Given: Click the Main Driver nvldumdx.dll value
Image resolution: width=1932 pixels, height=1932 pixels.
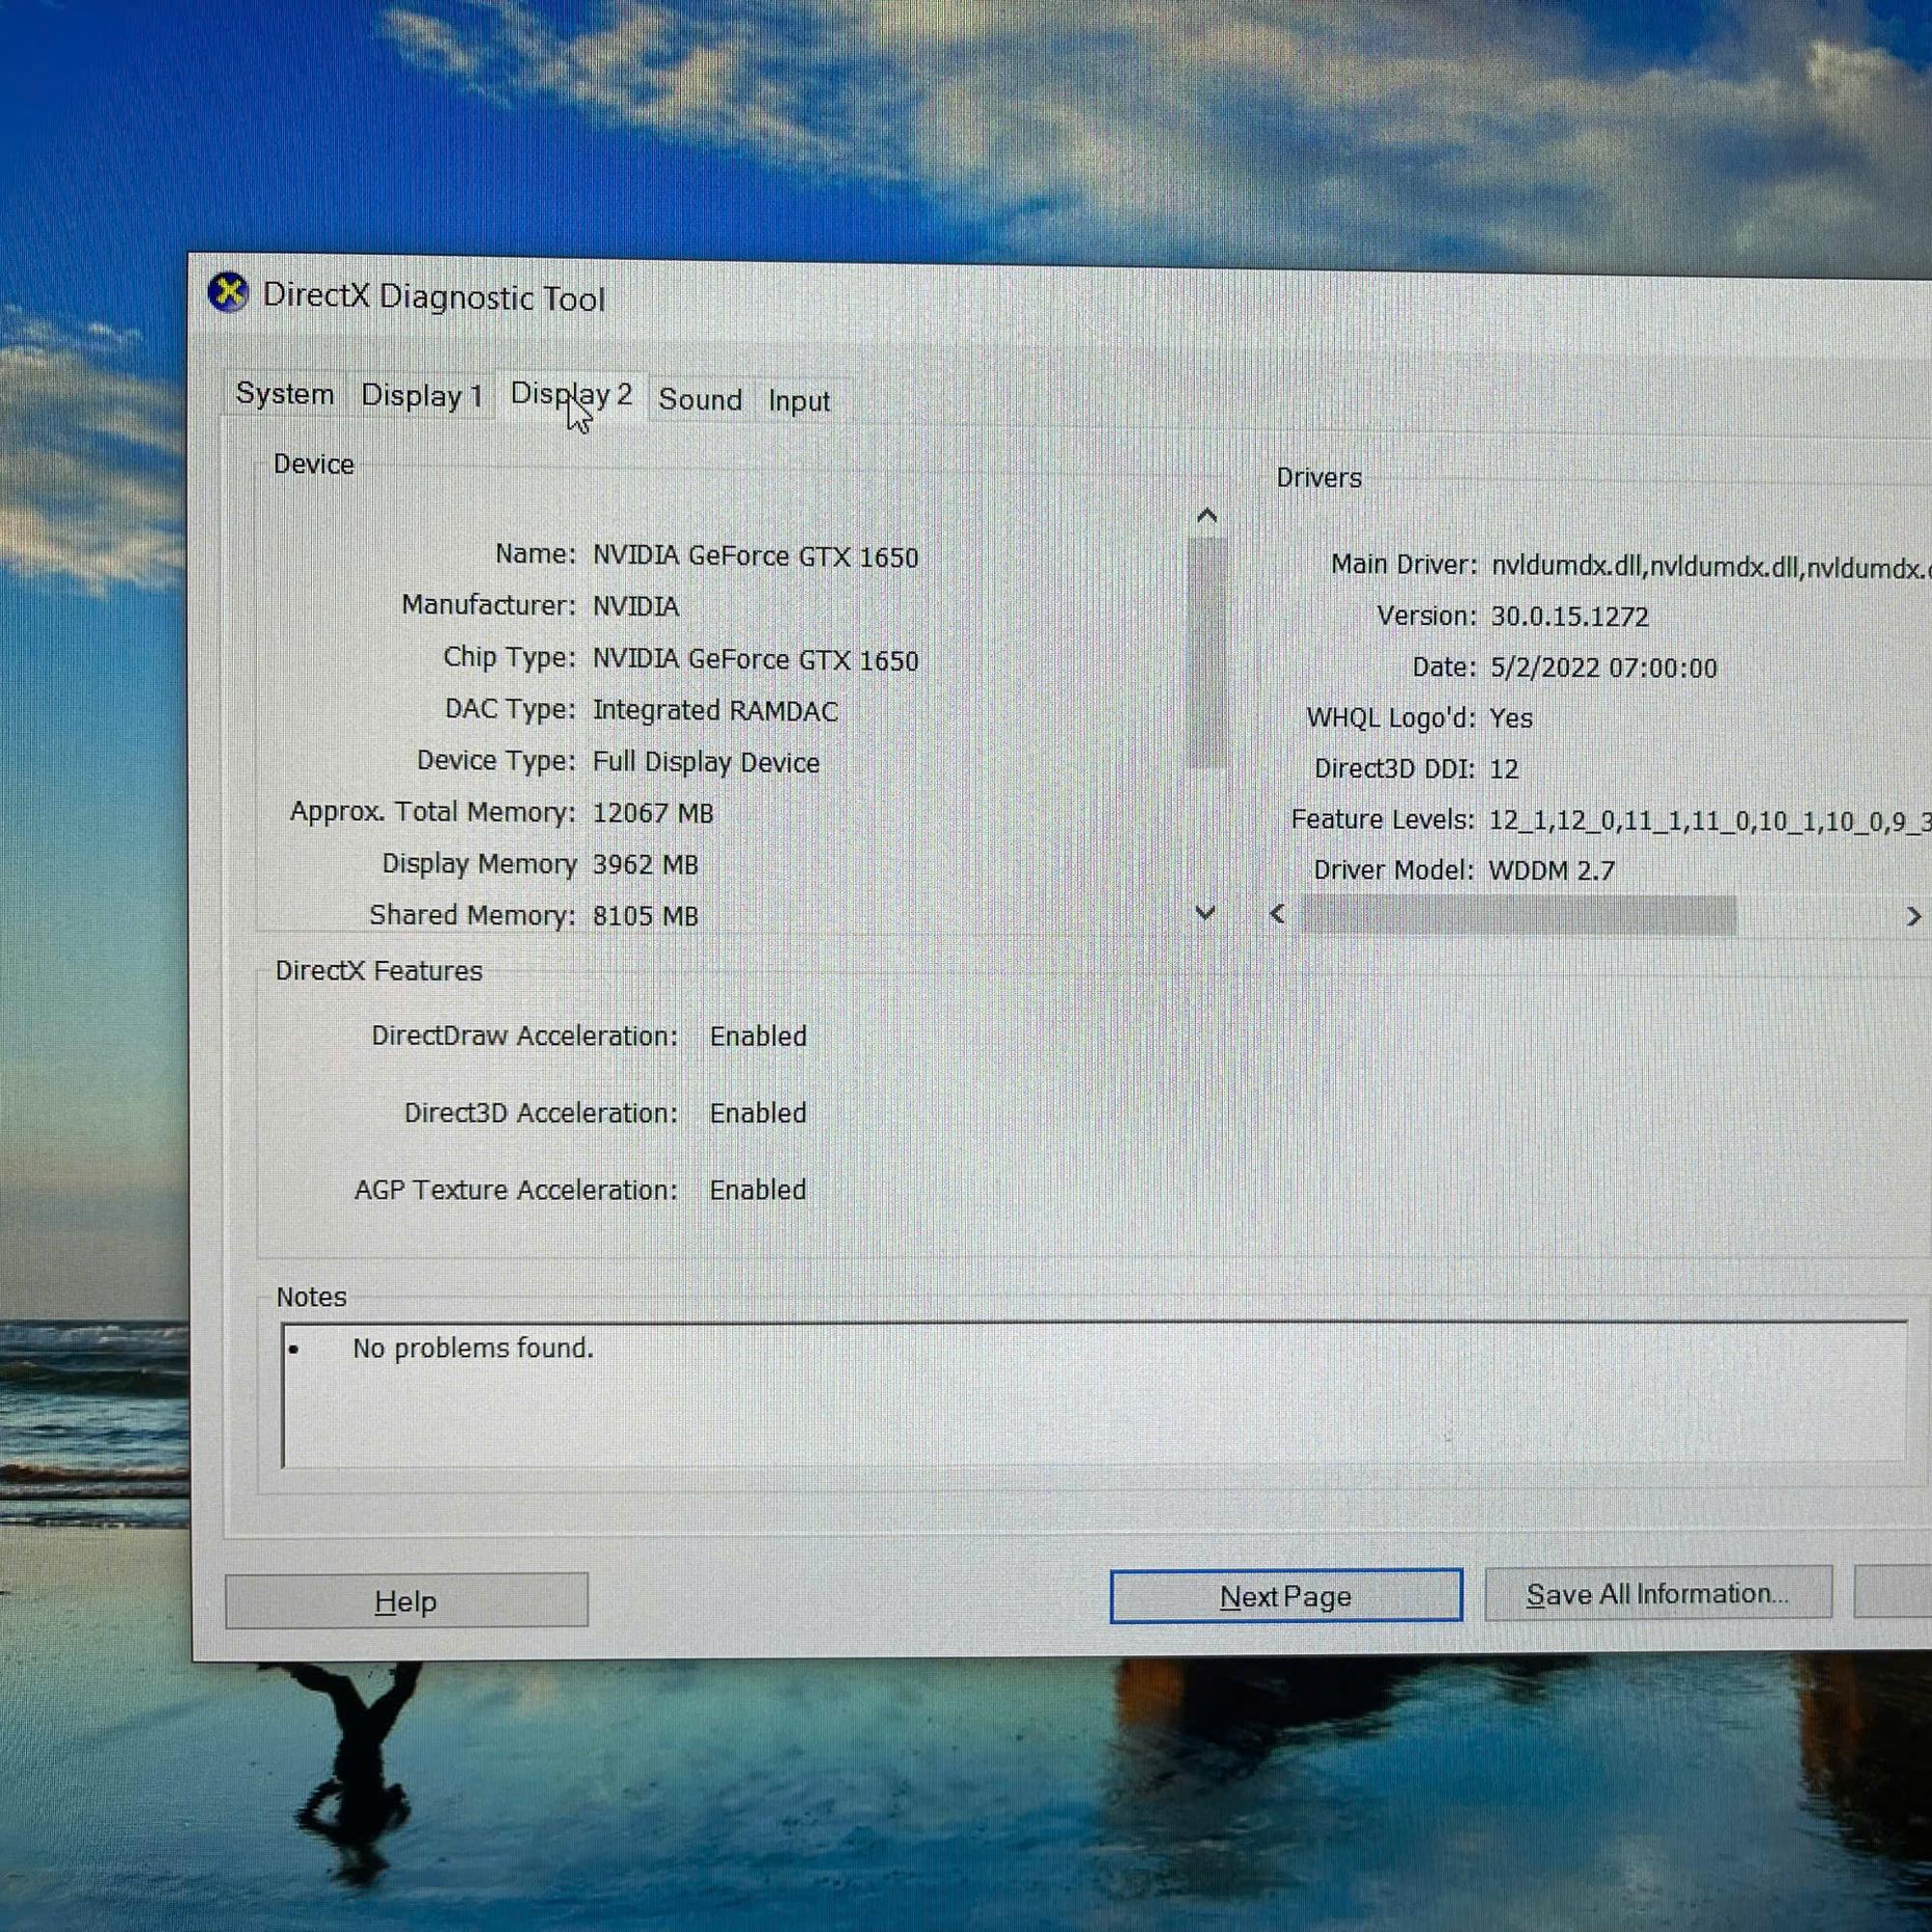Looking at the screenshot, I should pyautogui.click(x=1709, y=567).
